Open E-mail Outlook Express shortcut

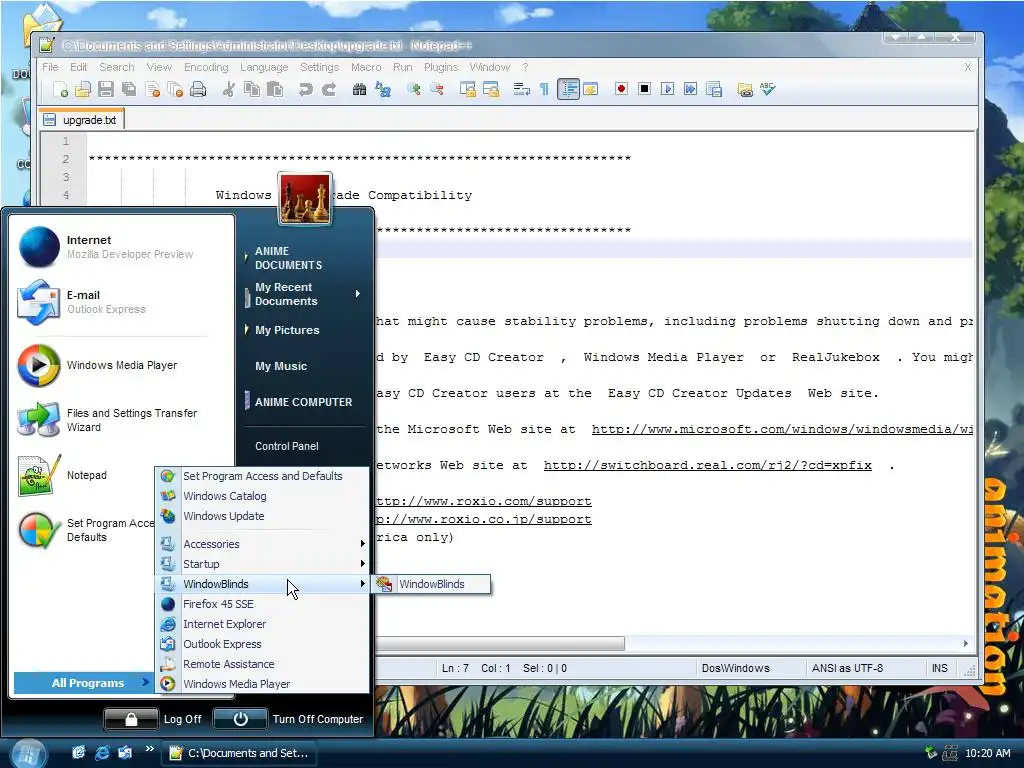click(x=121, y=302)
